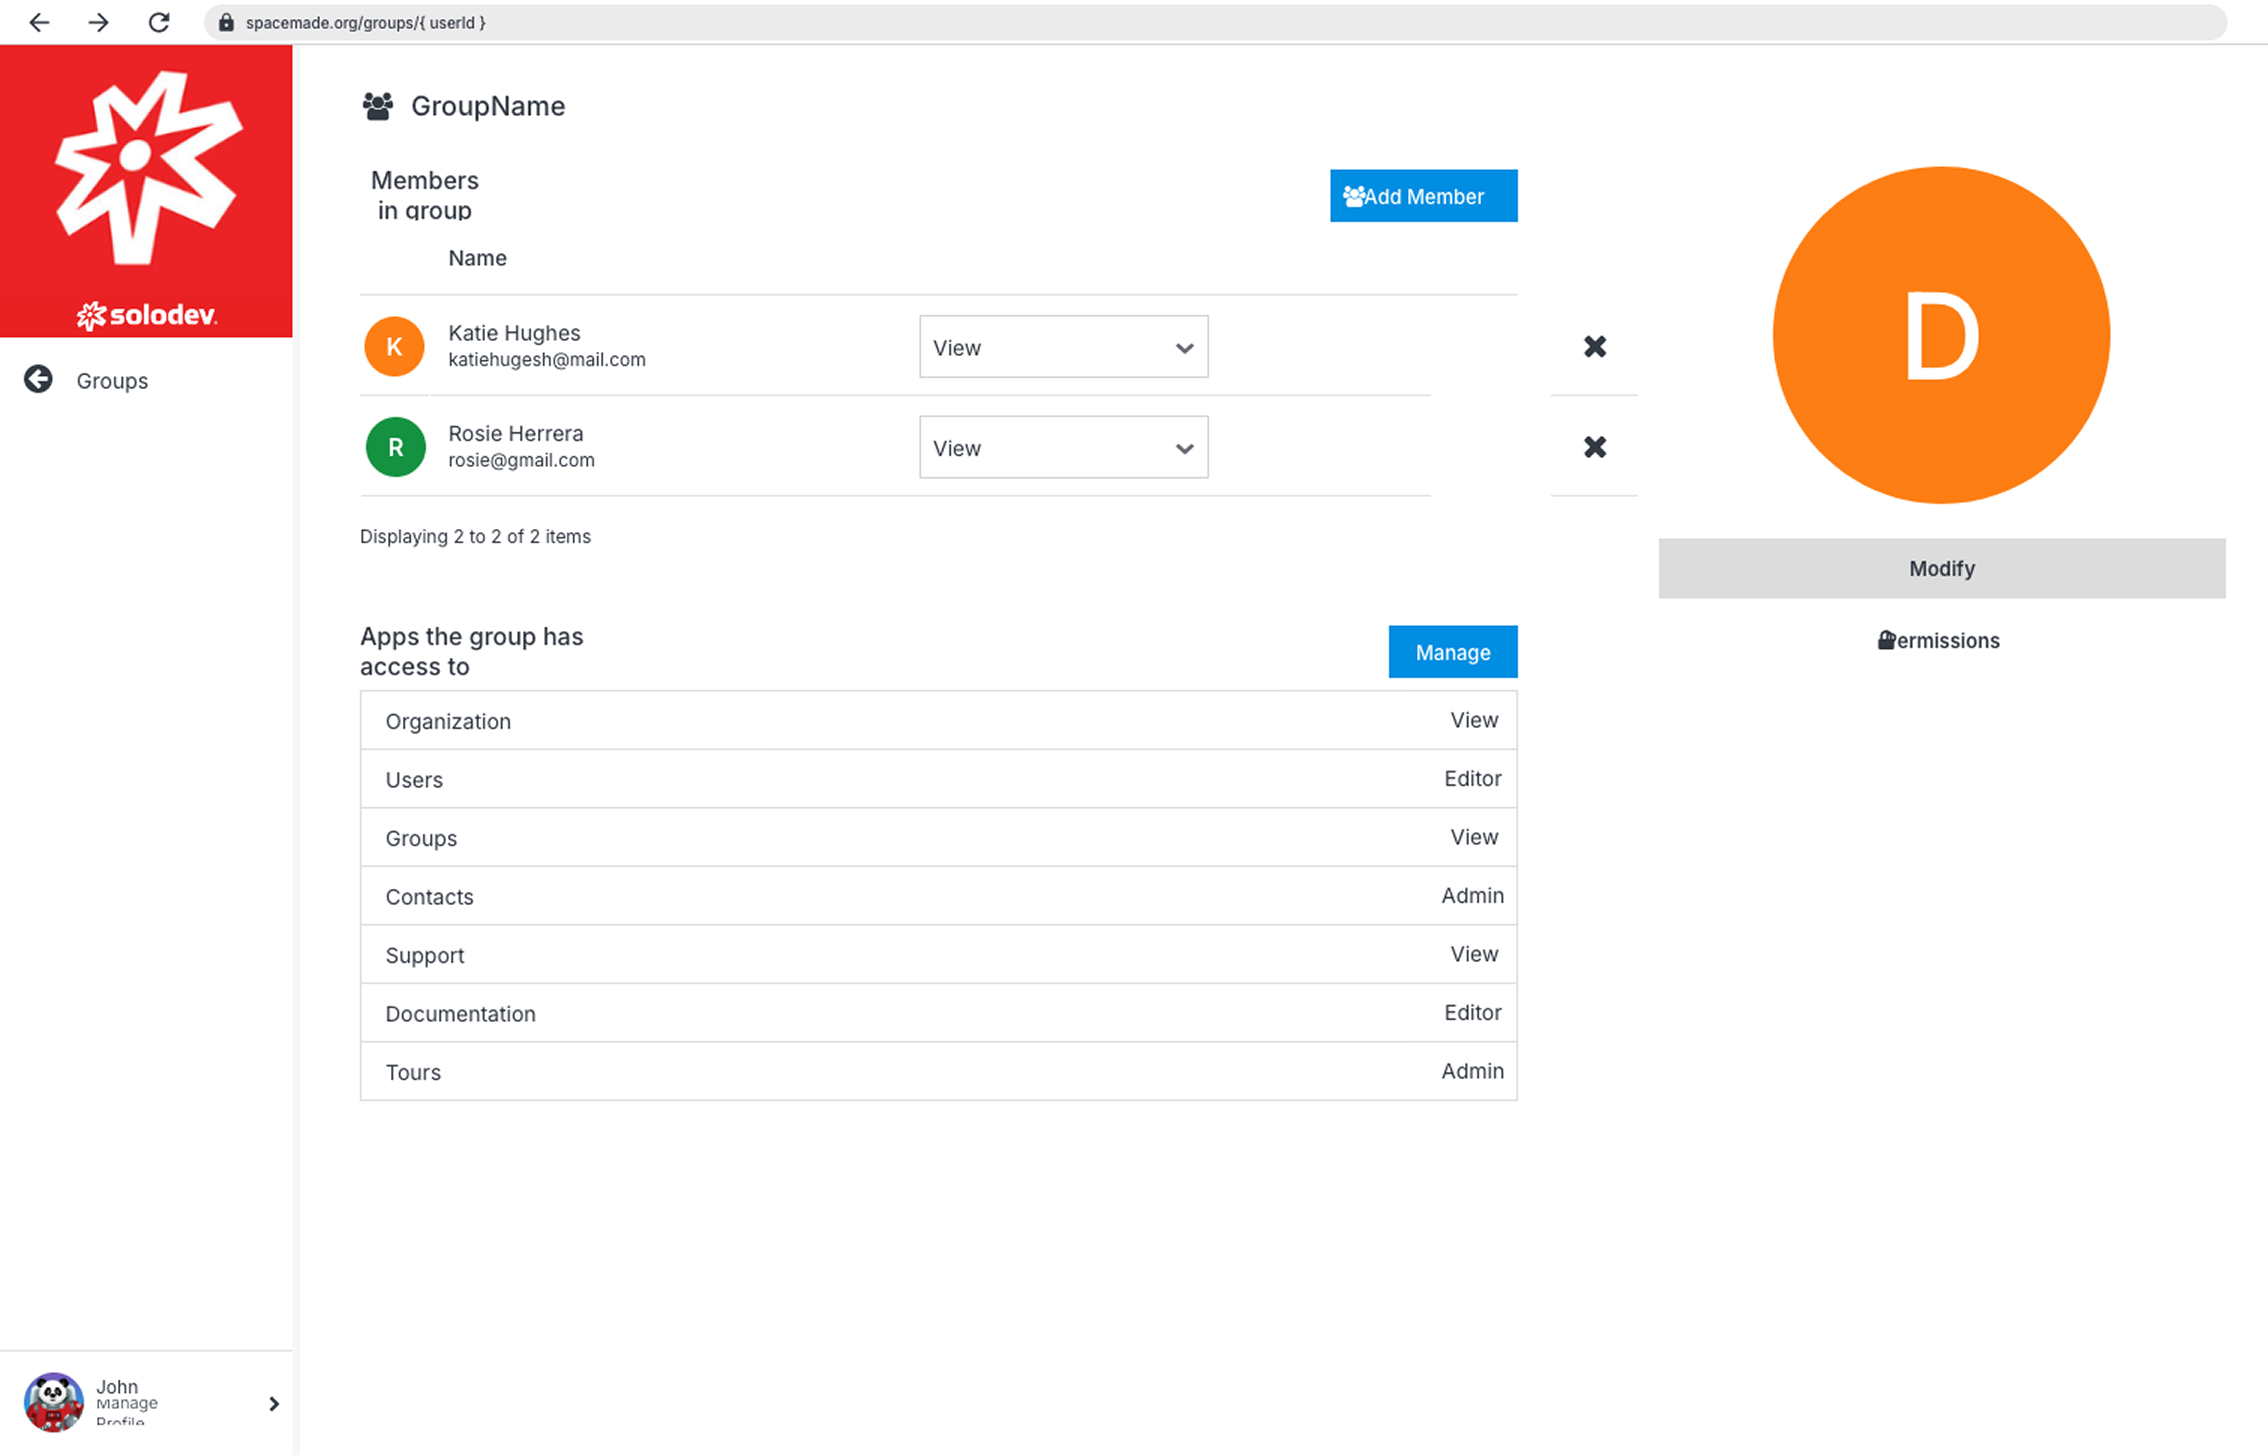Expand John's profile menu chevron
Image resolution: width=2268 pixels, height=1455 pixels.
(274, 1404)
